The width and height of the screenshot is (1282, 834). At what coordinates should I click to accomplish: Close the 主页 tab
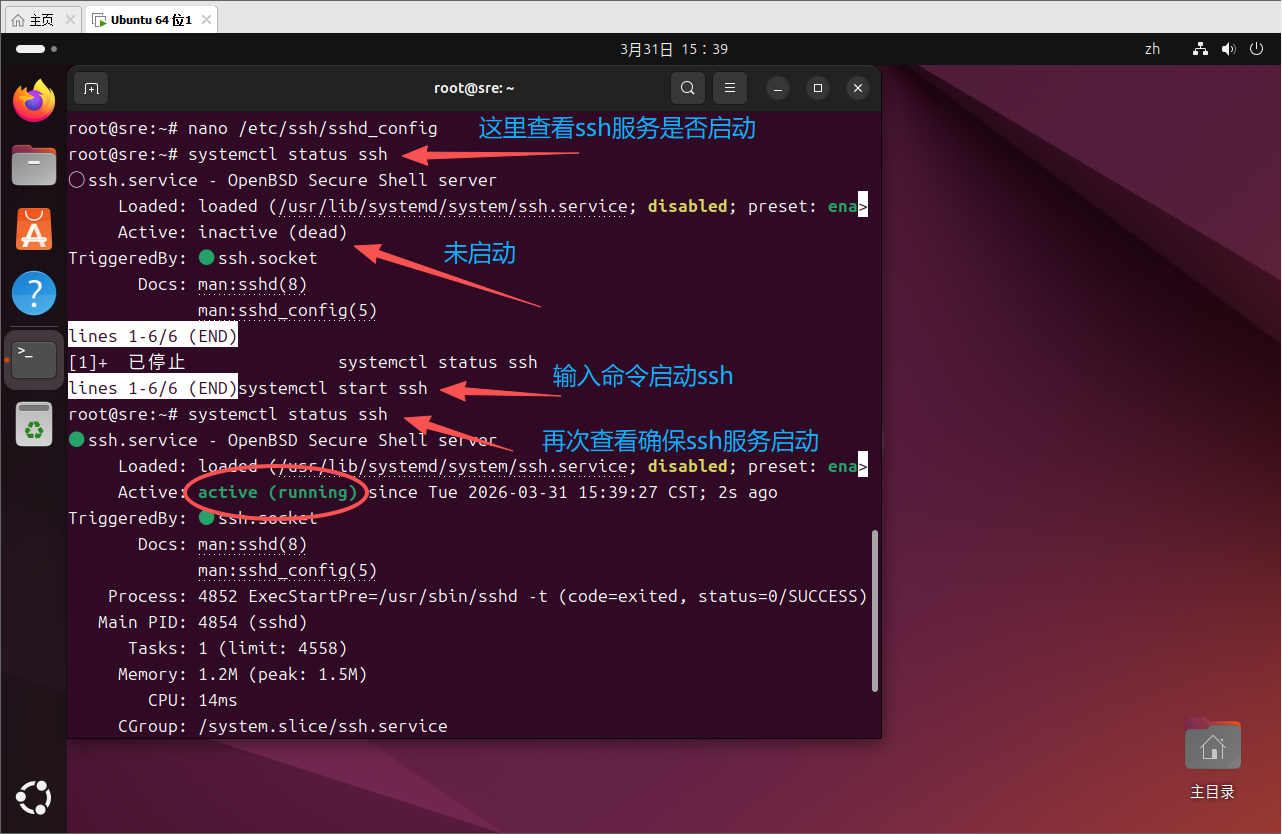pyautogui.click(x=70, y=20)
